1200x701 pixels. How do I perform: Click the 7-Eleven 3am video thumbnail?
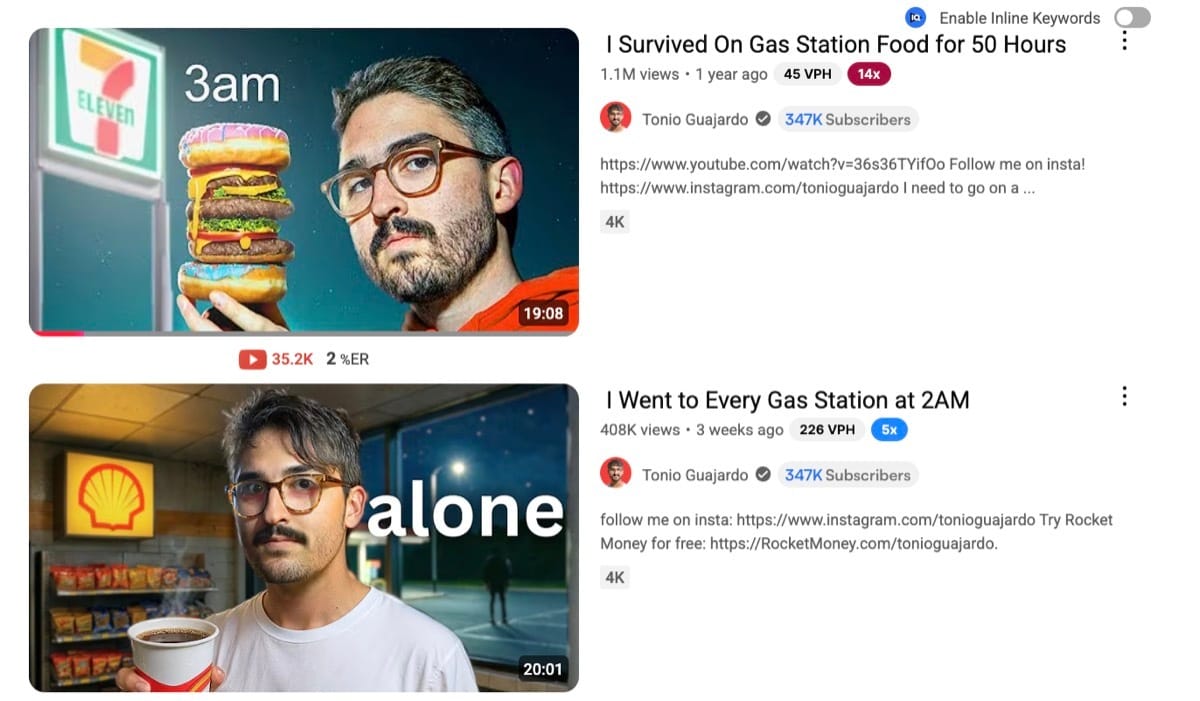click(x=304, y=181)
